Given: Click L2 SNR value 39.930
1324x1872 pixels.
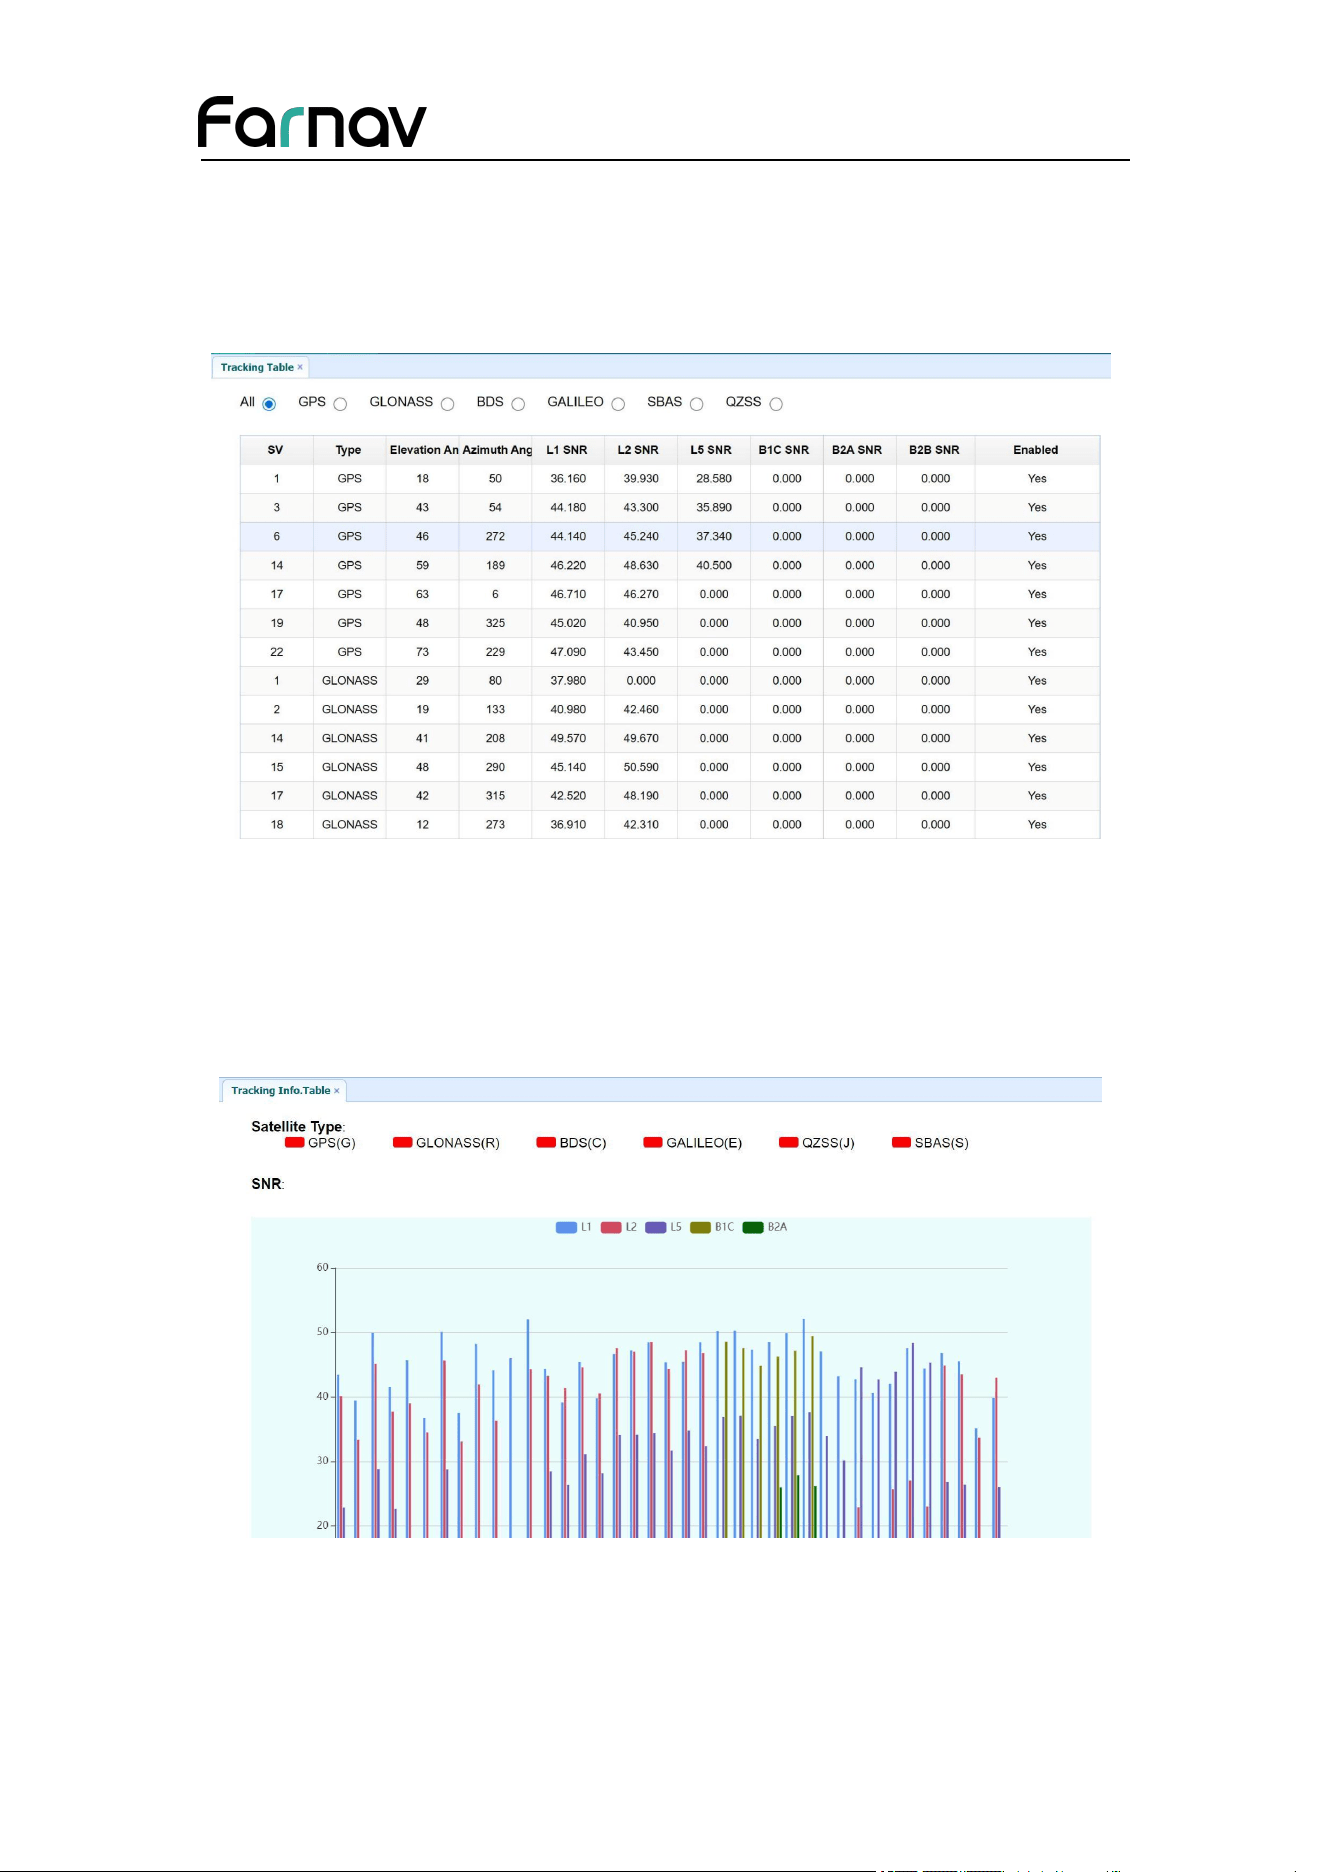Looking at the screenshot, I should [x=641, y=479].
